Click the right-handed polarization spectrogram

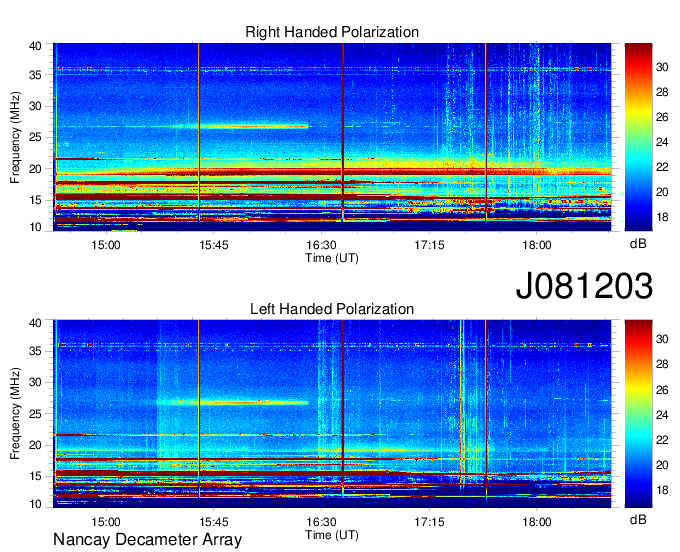tap(332, 137)
